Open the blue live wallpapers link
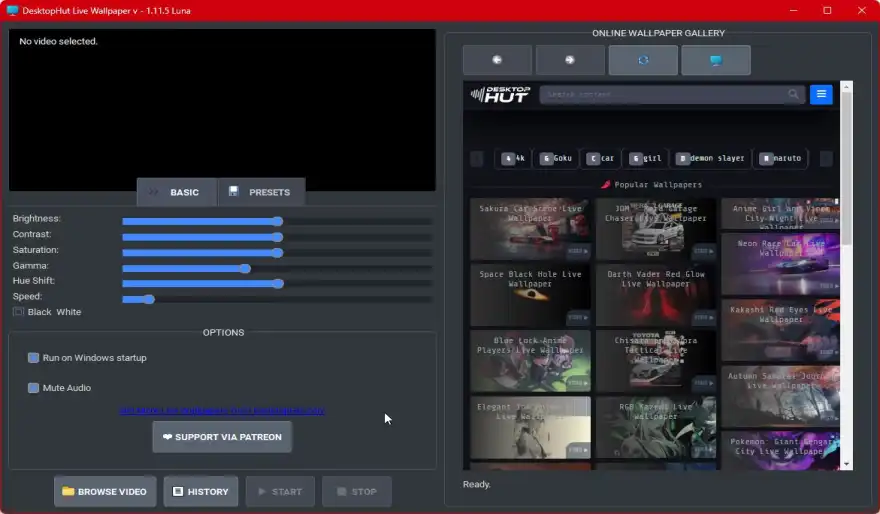 (222, 410)
